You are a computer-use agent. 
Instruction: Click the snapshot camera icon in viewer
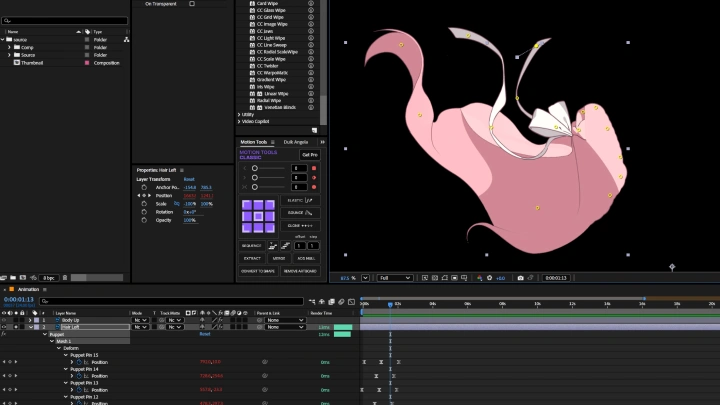pos(520,278)
